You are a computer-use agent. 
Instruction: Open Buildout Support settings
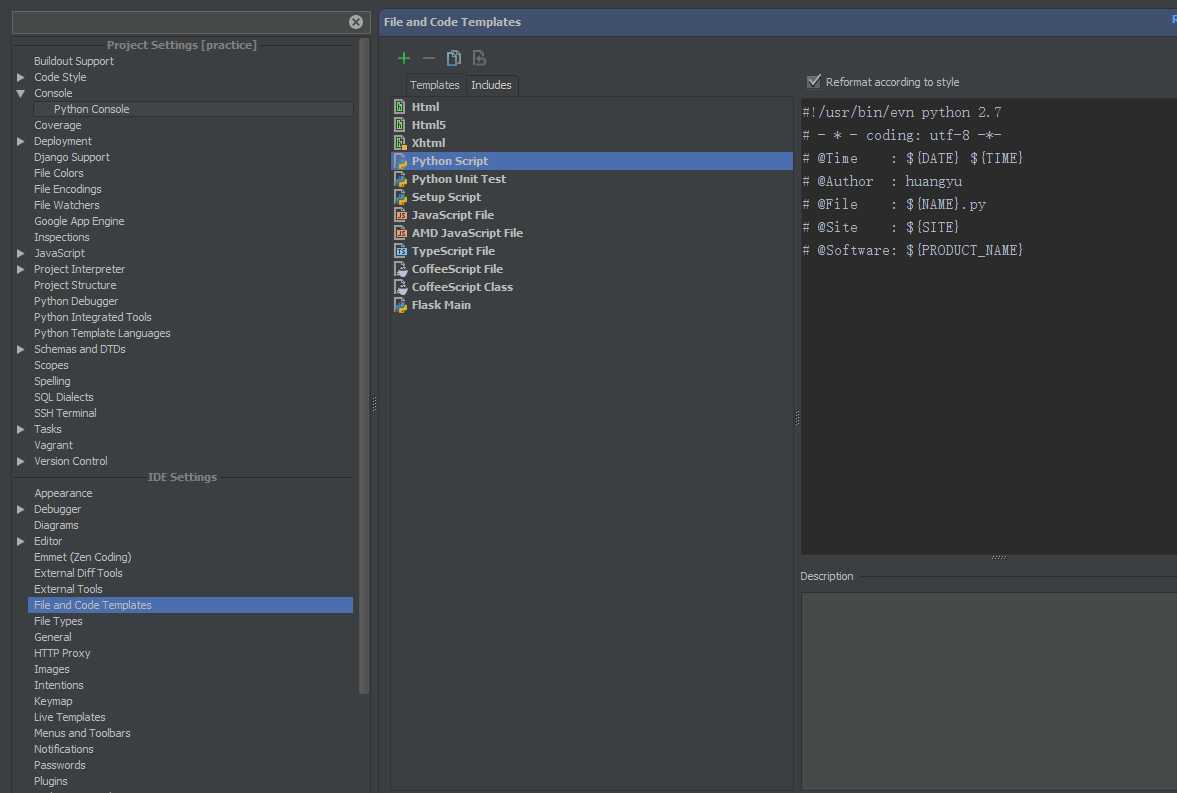(74, 61)
